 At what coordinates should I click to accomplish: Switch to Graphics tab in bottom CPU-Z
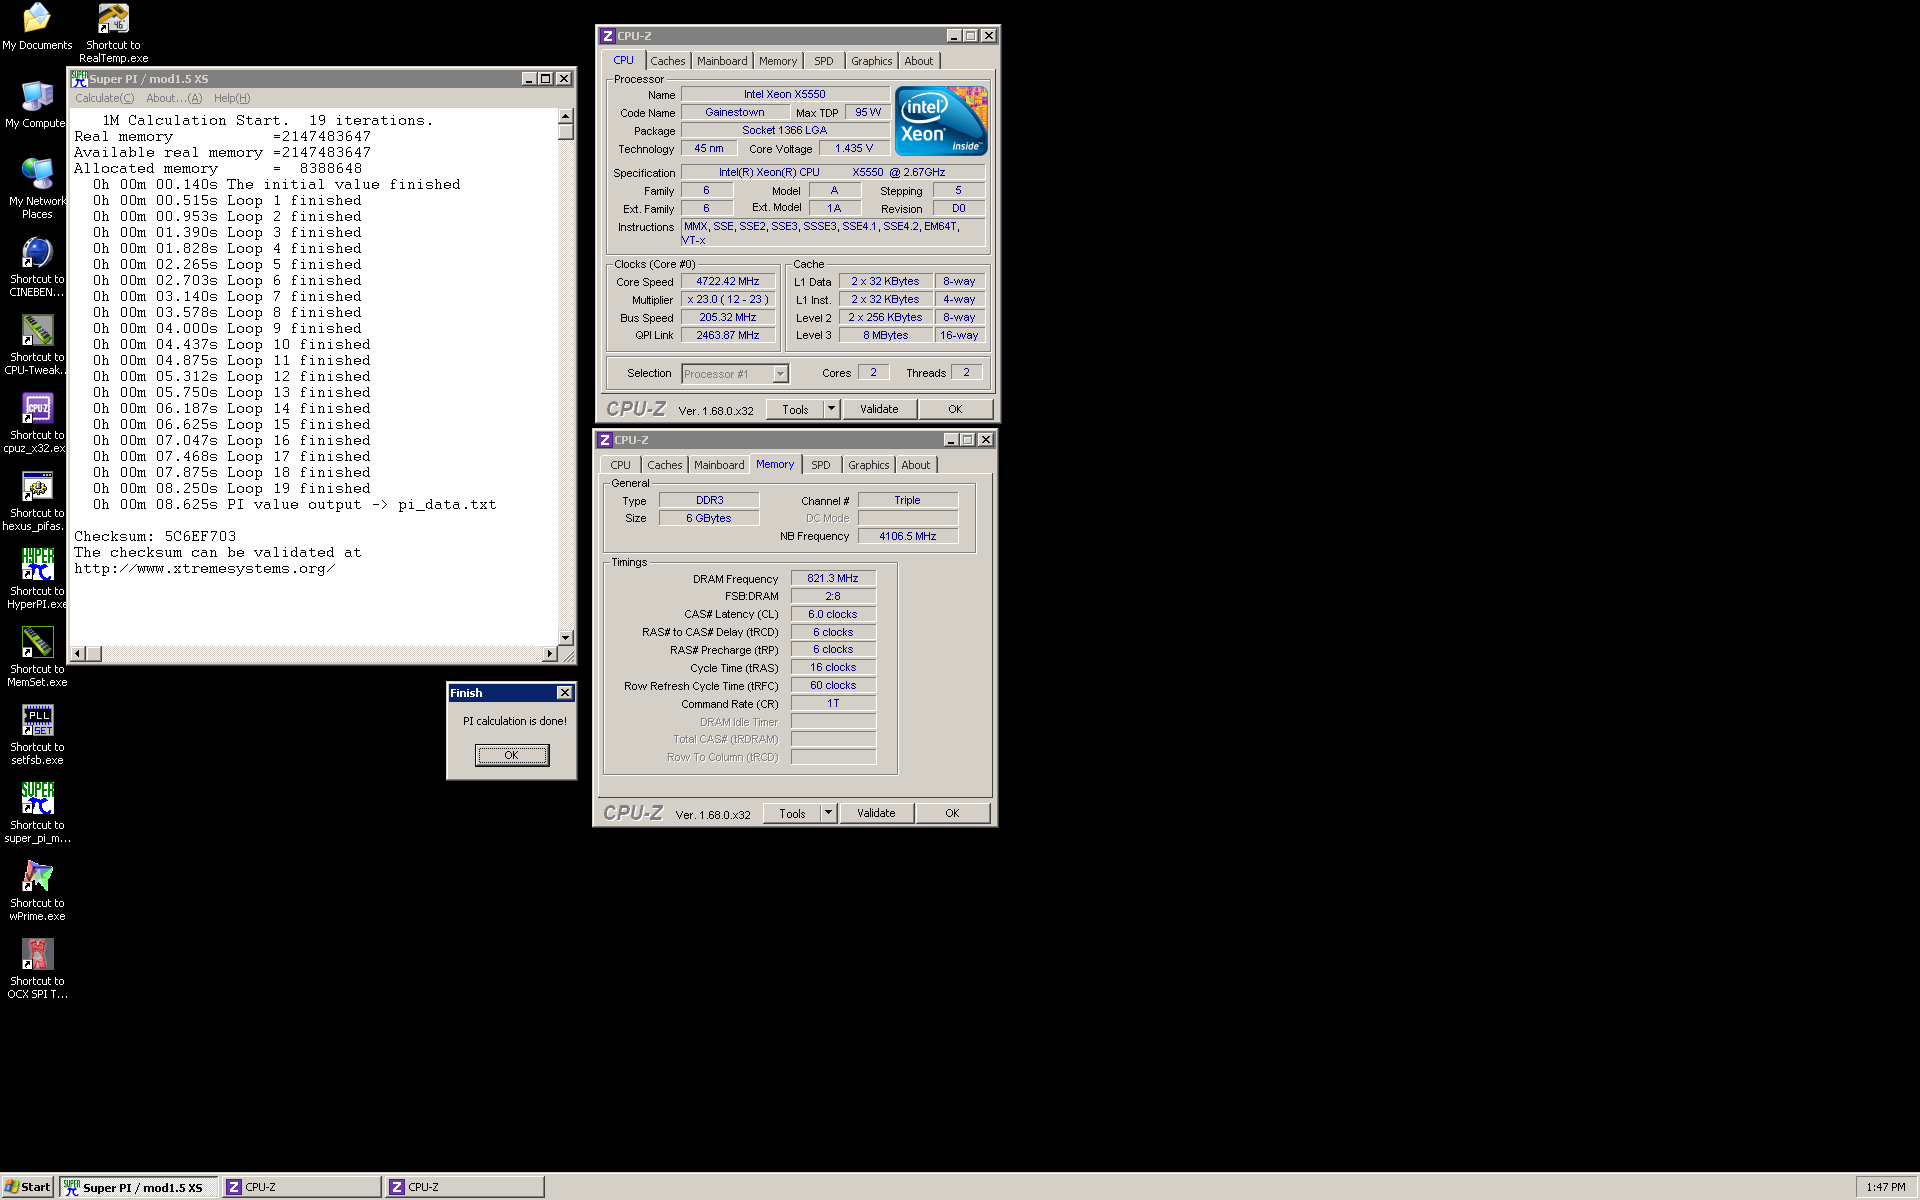coord(868,465)
